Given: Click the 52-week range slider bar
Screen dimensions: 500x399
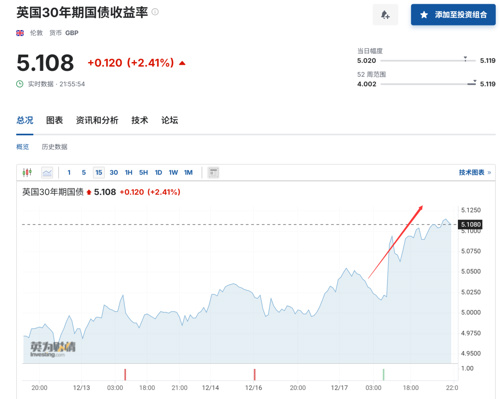Looking at the screenshot, I should click(428, 84).
